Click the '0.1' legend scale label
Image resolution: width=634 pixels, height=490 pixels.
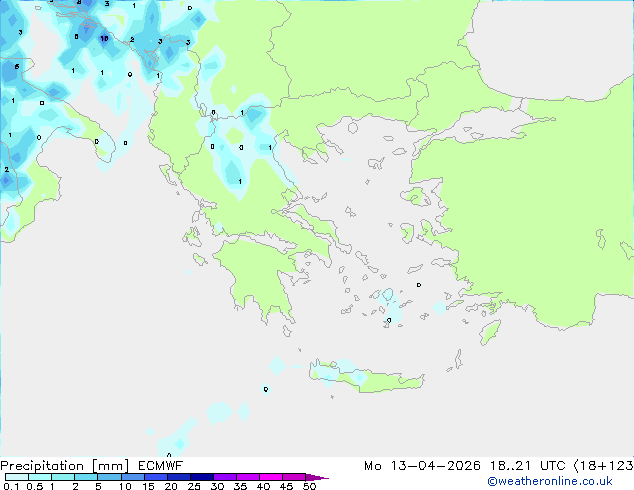point(11,486)
